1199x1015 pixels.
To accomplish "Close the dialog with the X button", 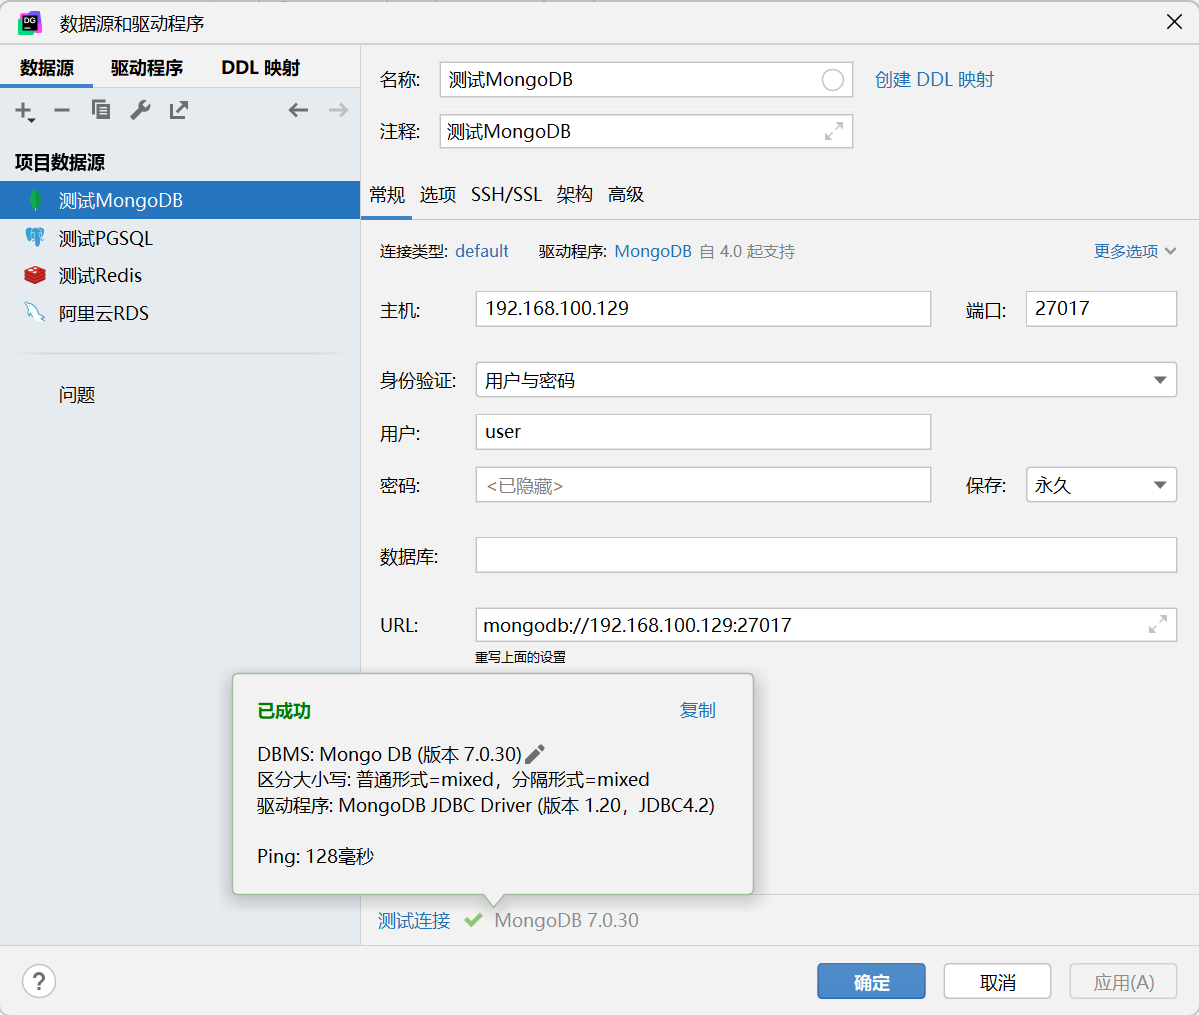I will tap(1175, 22).
